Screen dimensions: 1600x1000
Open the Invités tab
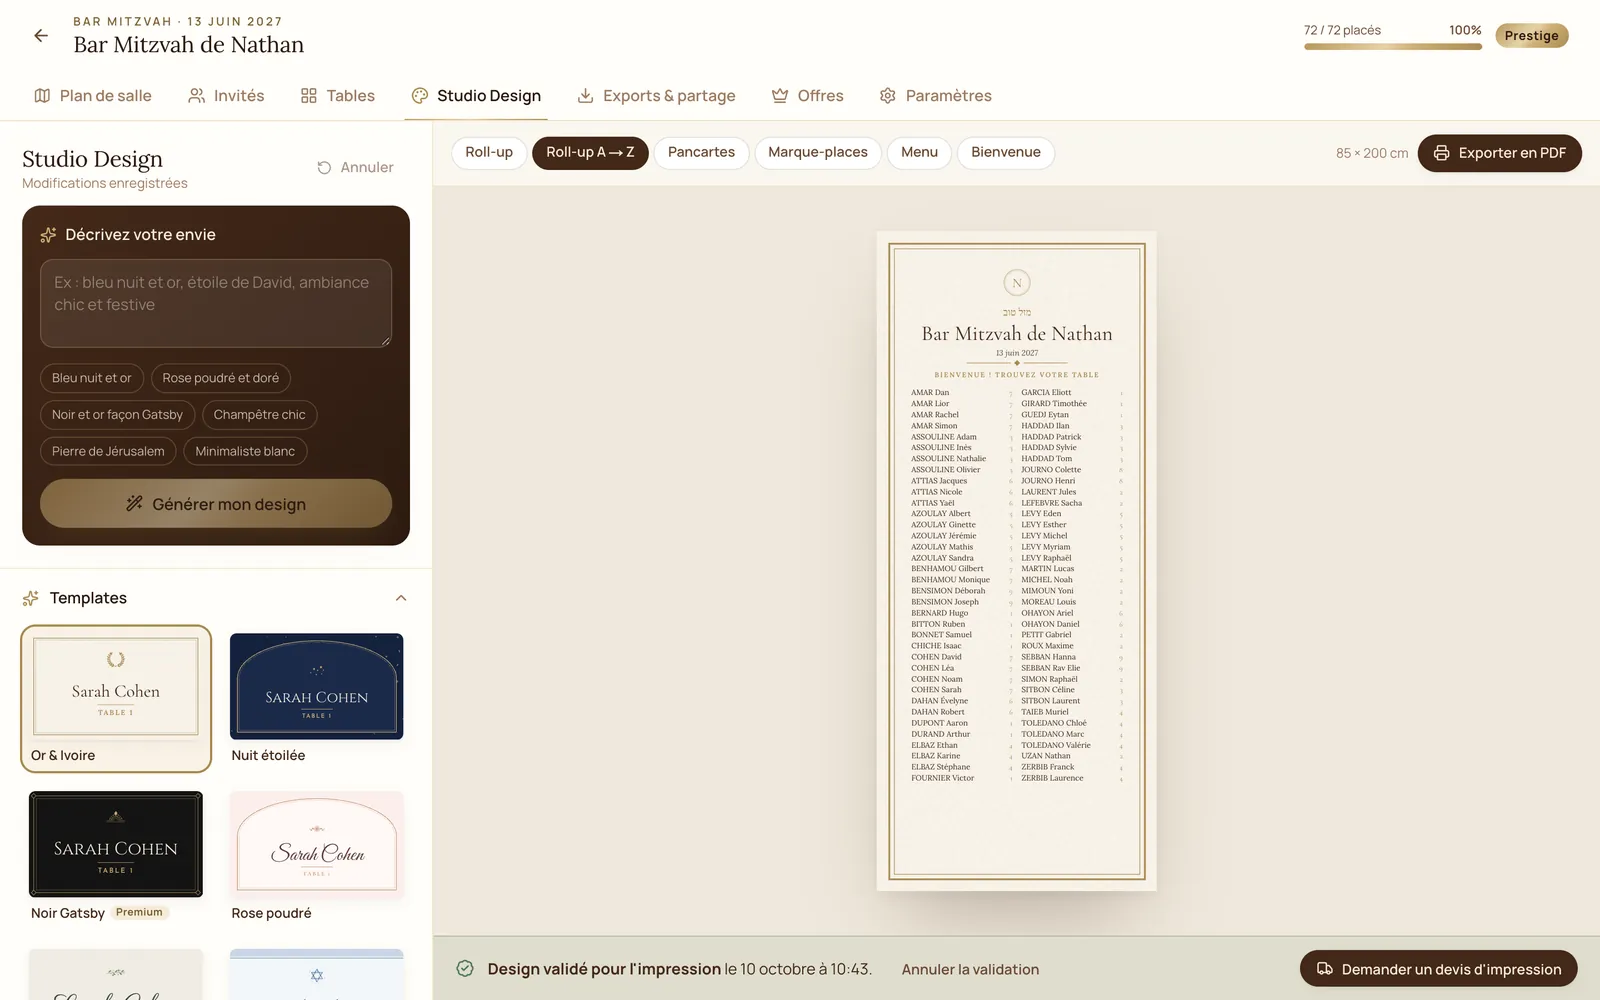pos(226,96)
